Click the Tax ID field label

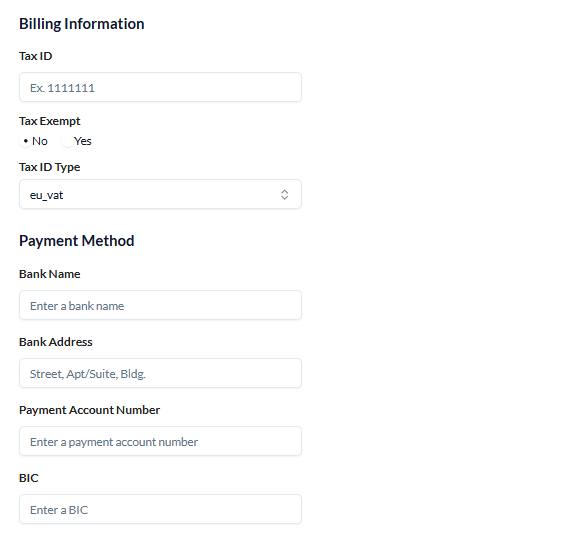point(36,56)
